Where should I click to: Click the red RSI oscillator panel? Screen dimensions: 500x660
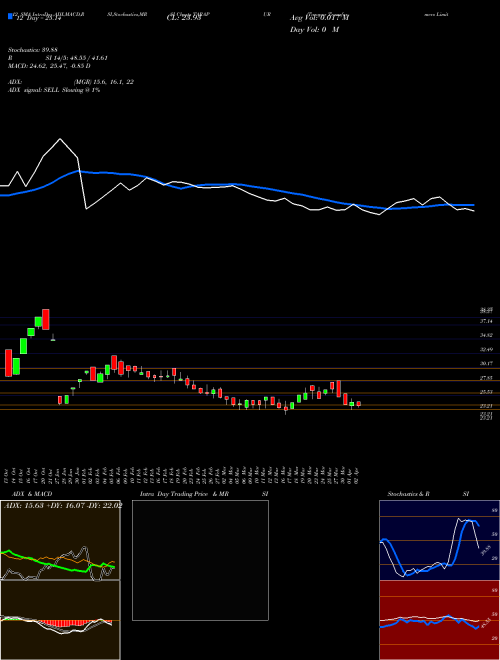click(439, 620)
